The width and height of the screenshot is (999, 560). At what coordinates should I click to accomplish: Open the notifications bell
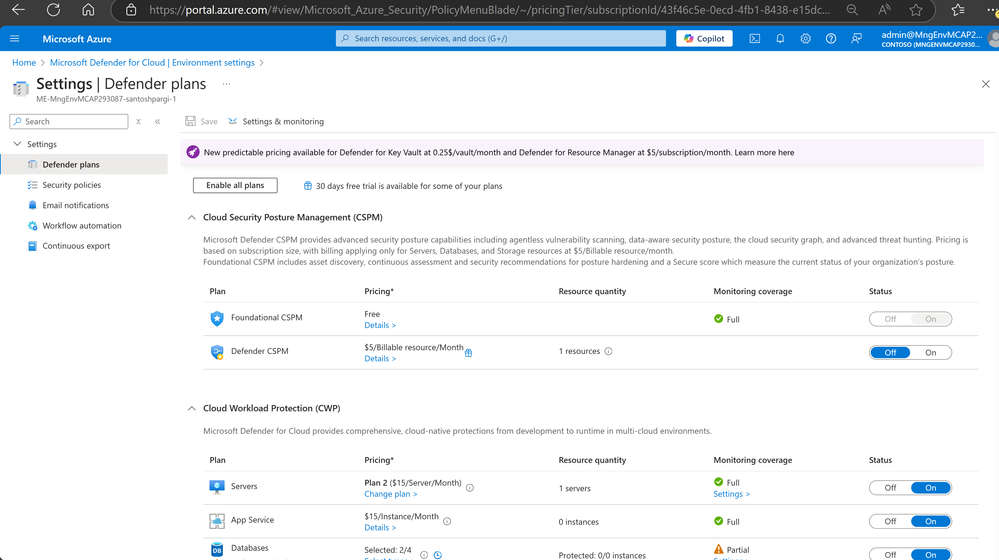click(780, 39)
